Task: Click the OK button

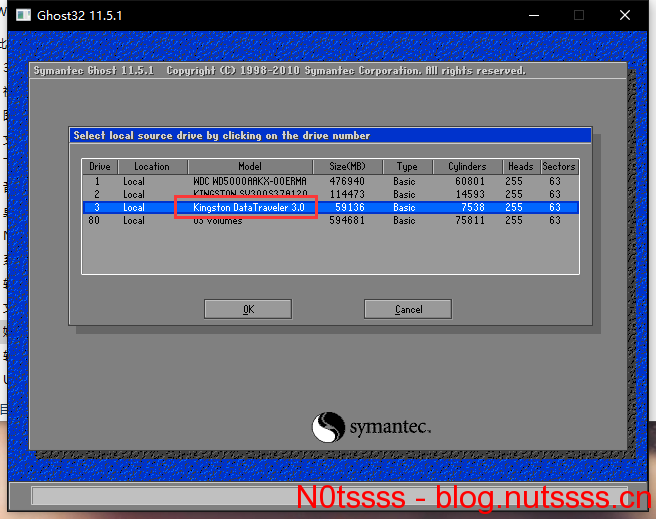Action: (248, 309)
